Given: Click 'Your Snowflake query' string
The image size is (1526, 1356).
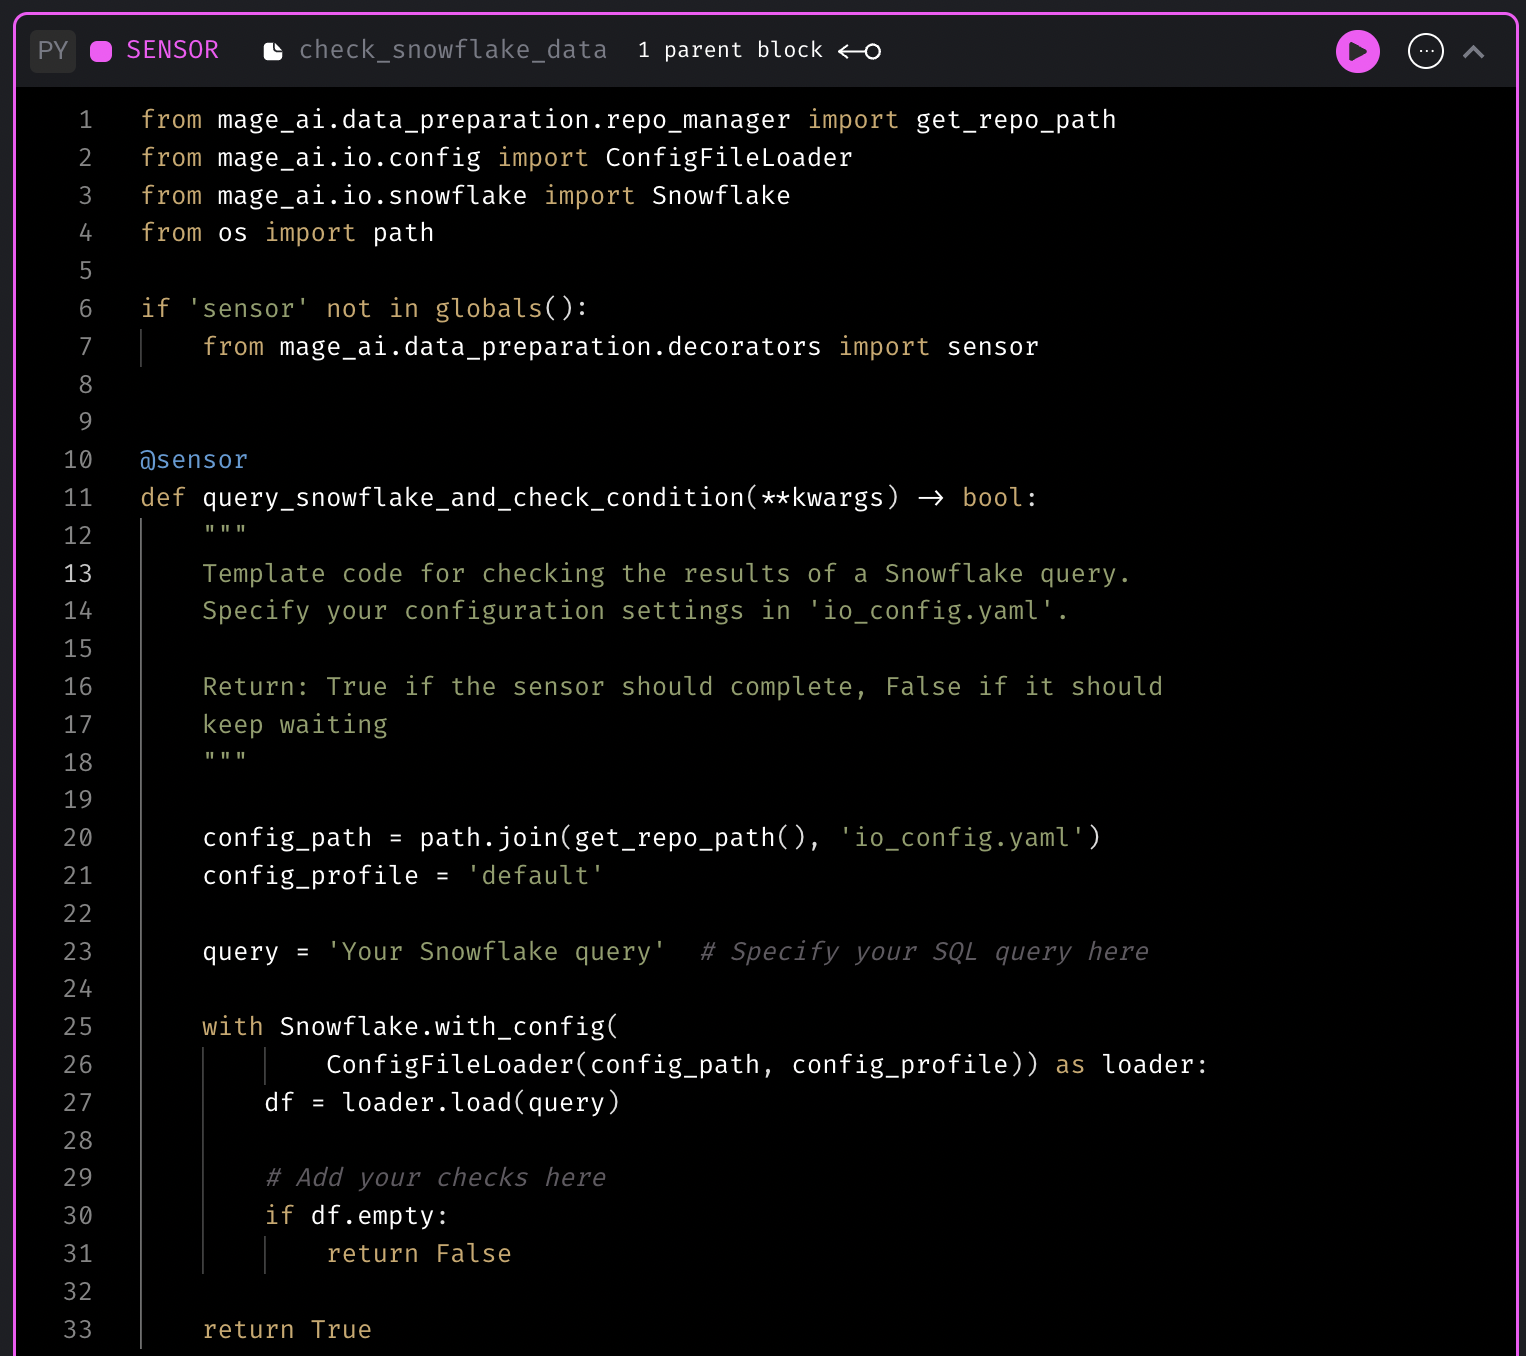Looking at the screenshot, I should point(496,952).
